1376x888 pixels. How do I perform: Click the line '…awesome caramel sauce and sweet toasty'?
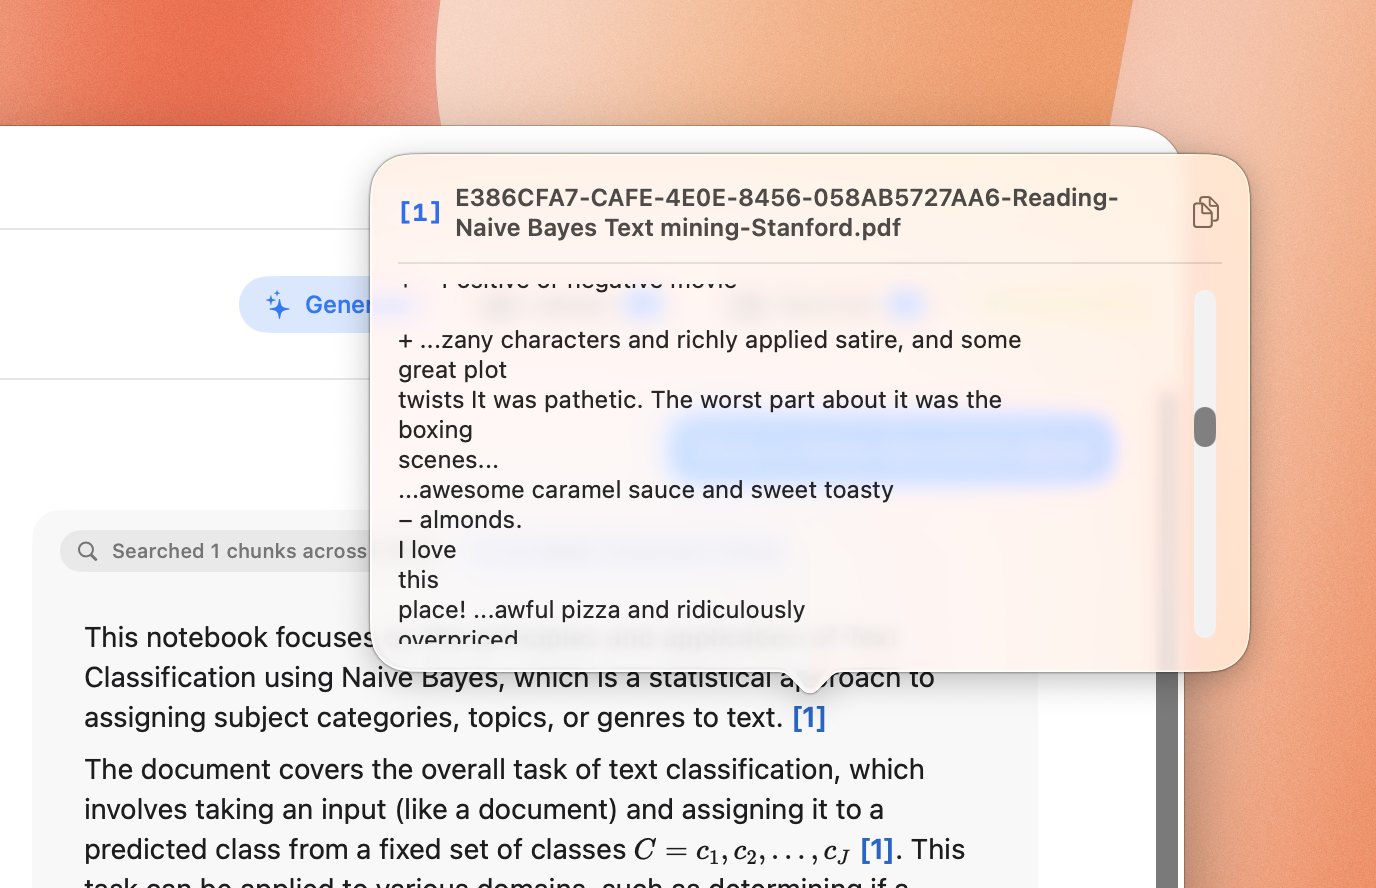point(646,490)
